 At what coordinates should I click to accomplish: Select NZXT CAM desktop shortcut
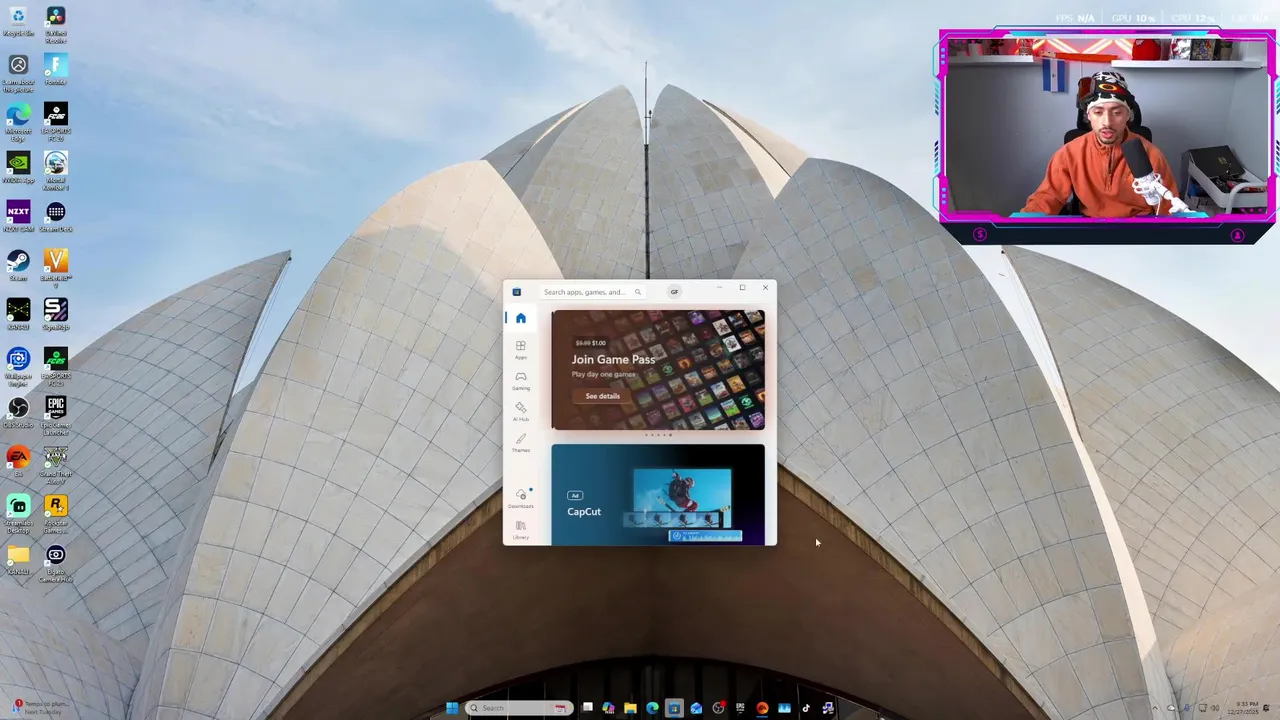(x=18, y=217)
